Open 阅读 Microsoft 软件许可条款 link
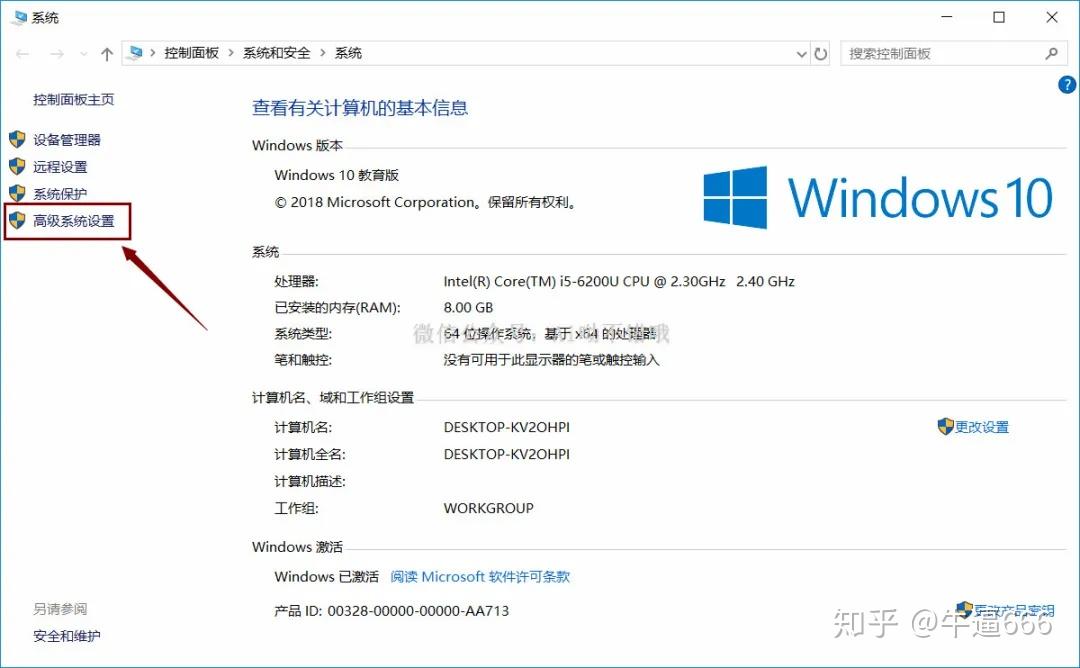1080x668 pixels. click(x=480, y=576)
